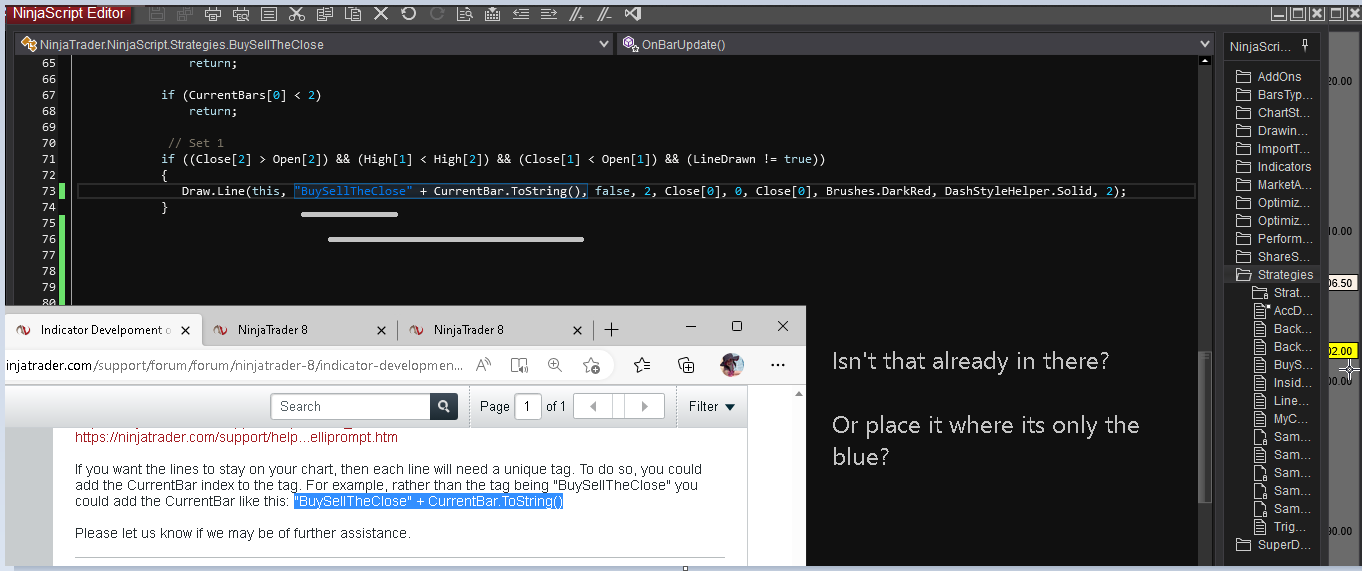Click the browser Zoom magnifier icon
This screenshot has height=571, width=1362.
coord(554,365)
